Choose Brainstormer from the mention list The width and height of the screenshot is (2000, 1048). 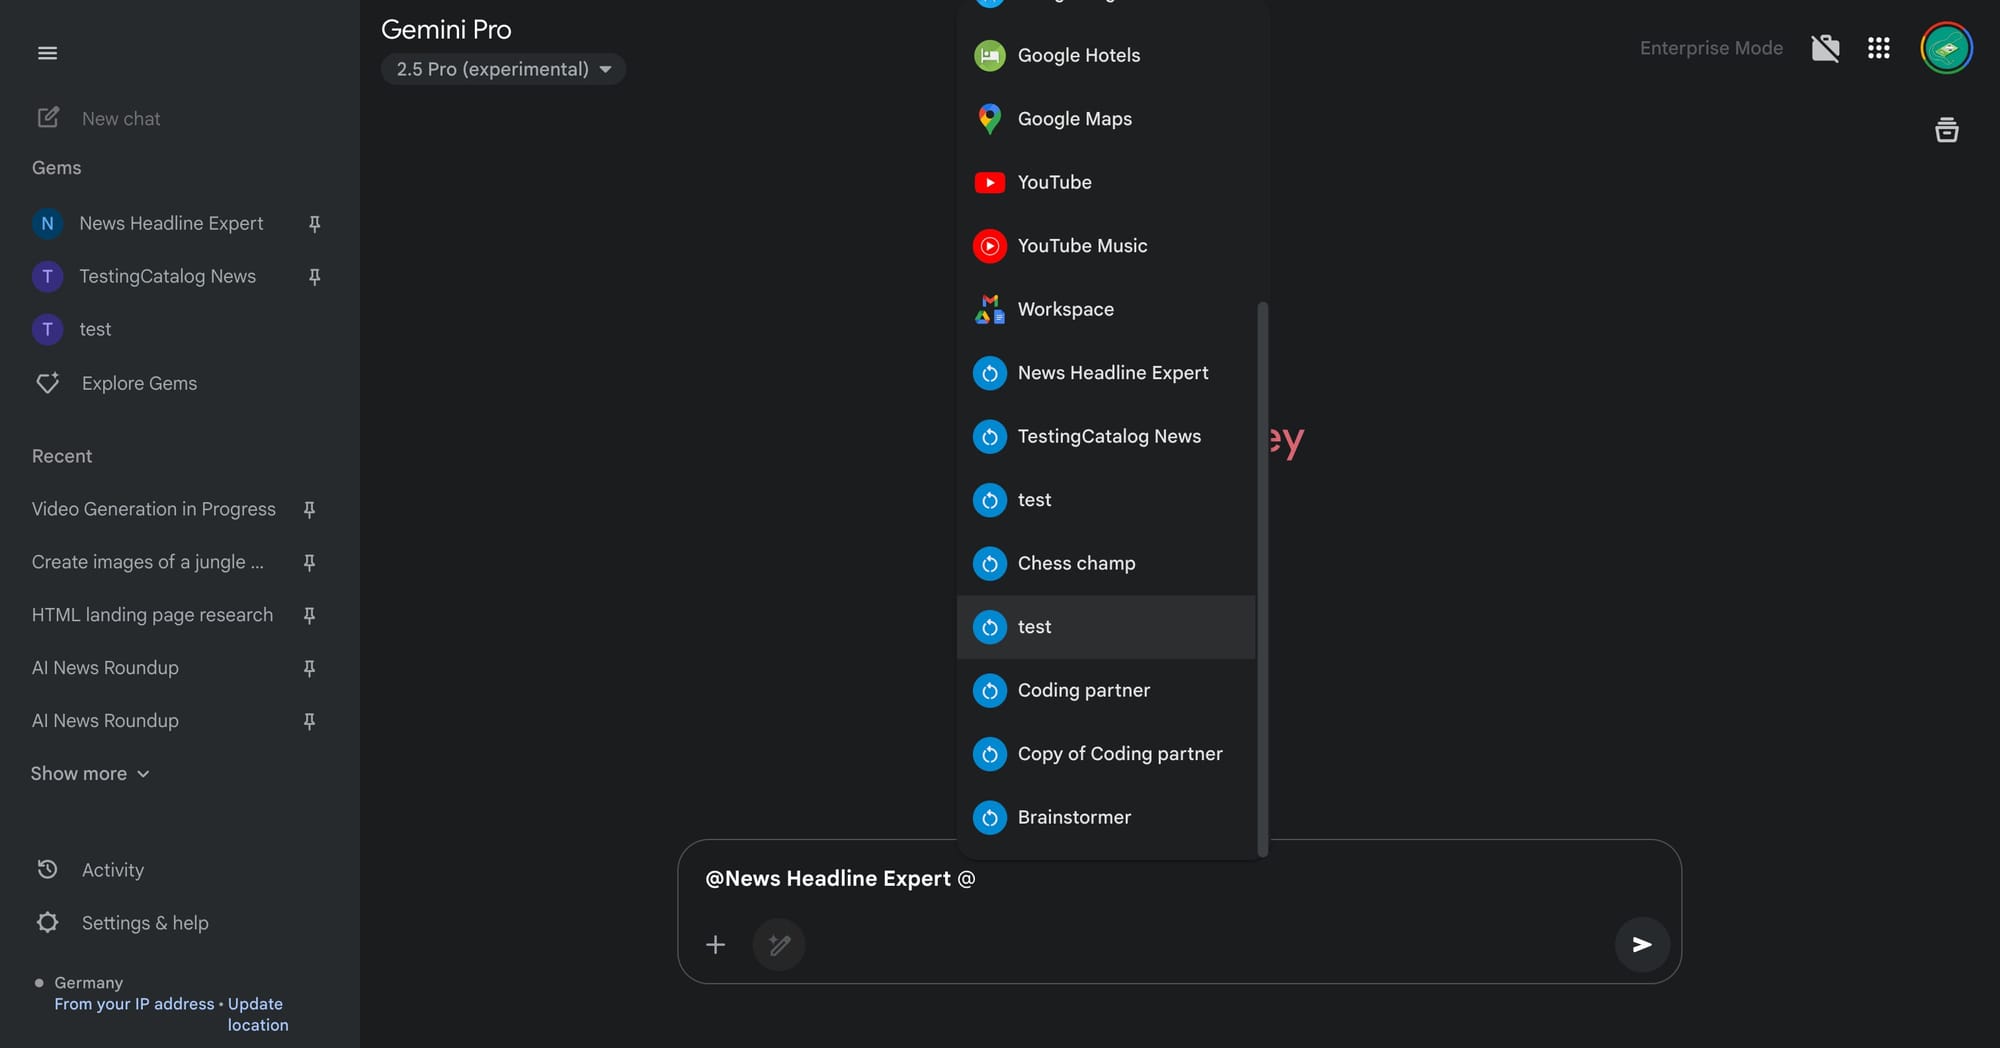[x=1106, y=818]
